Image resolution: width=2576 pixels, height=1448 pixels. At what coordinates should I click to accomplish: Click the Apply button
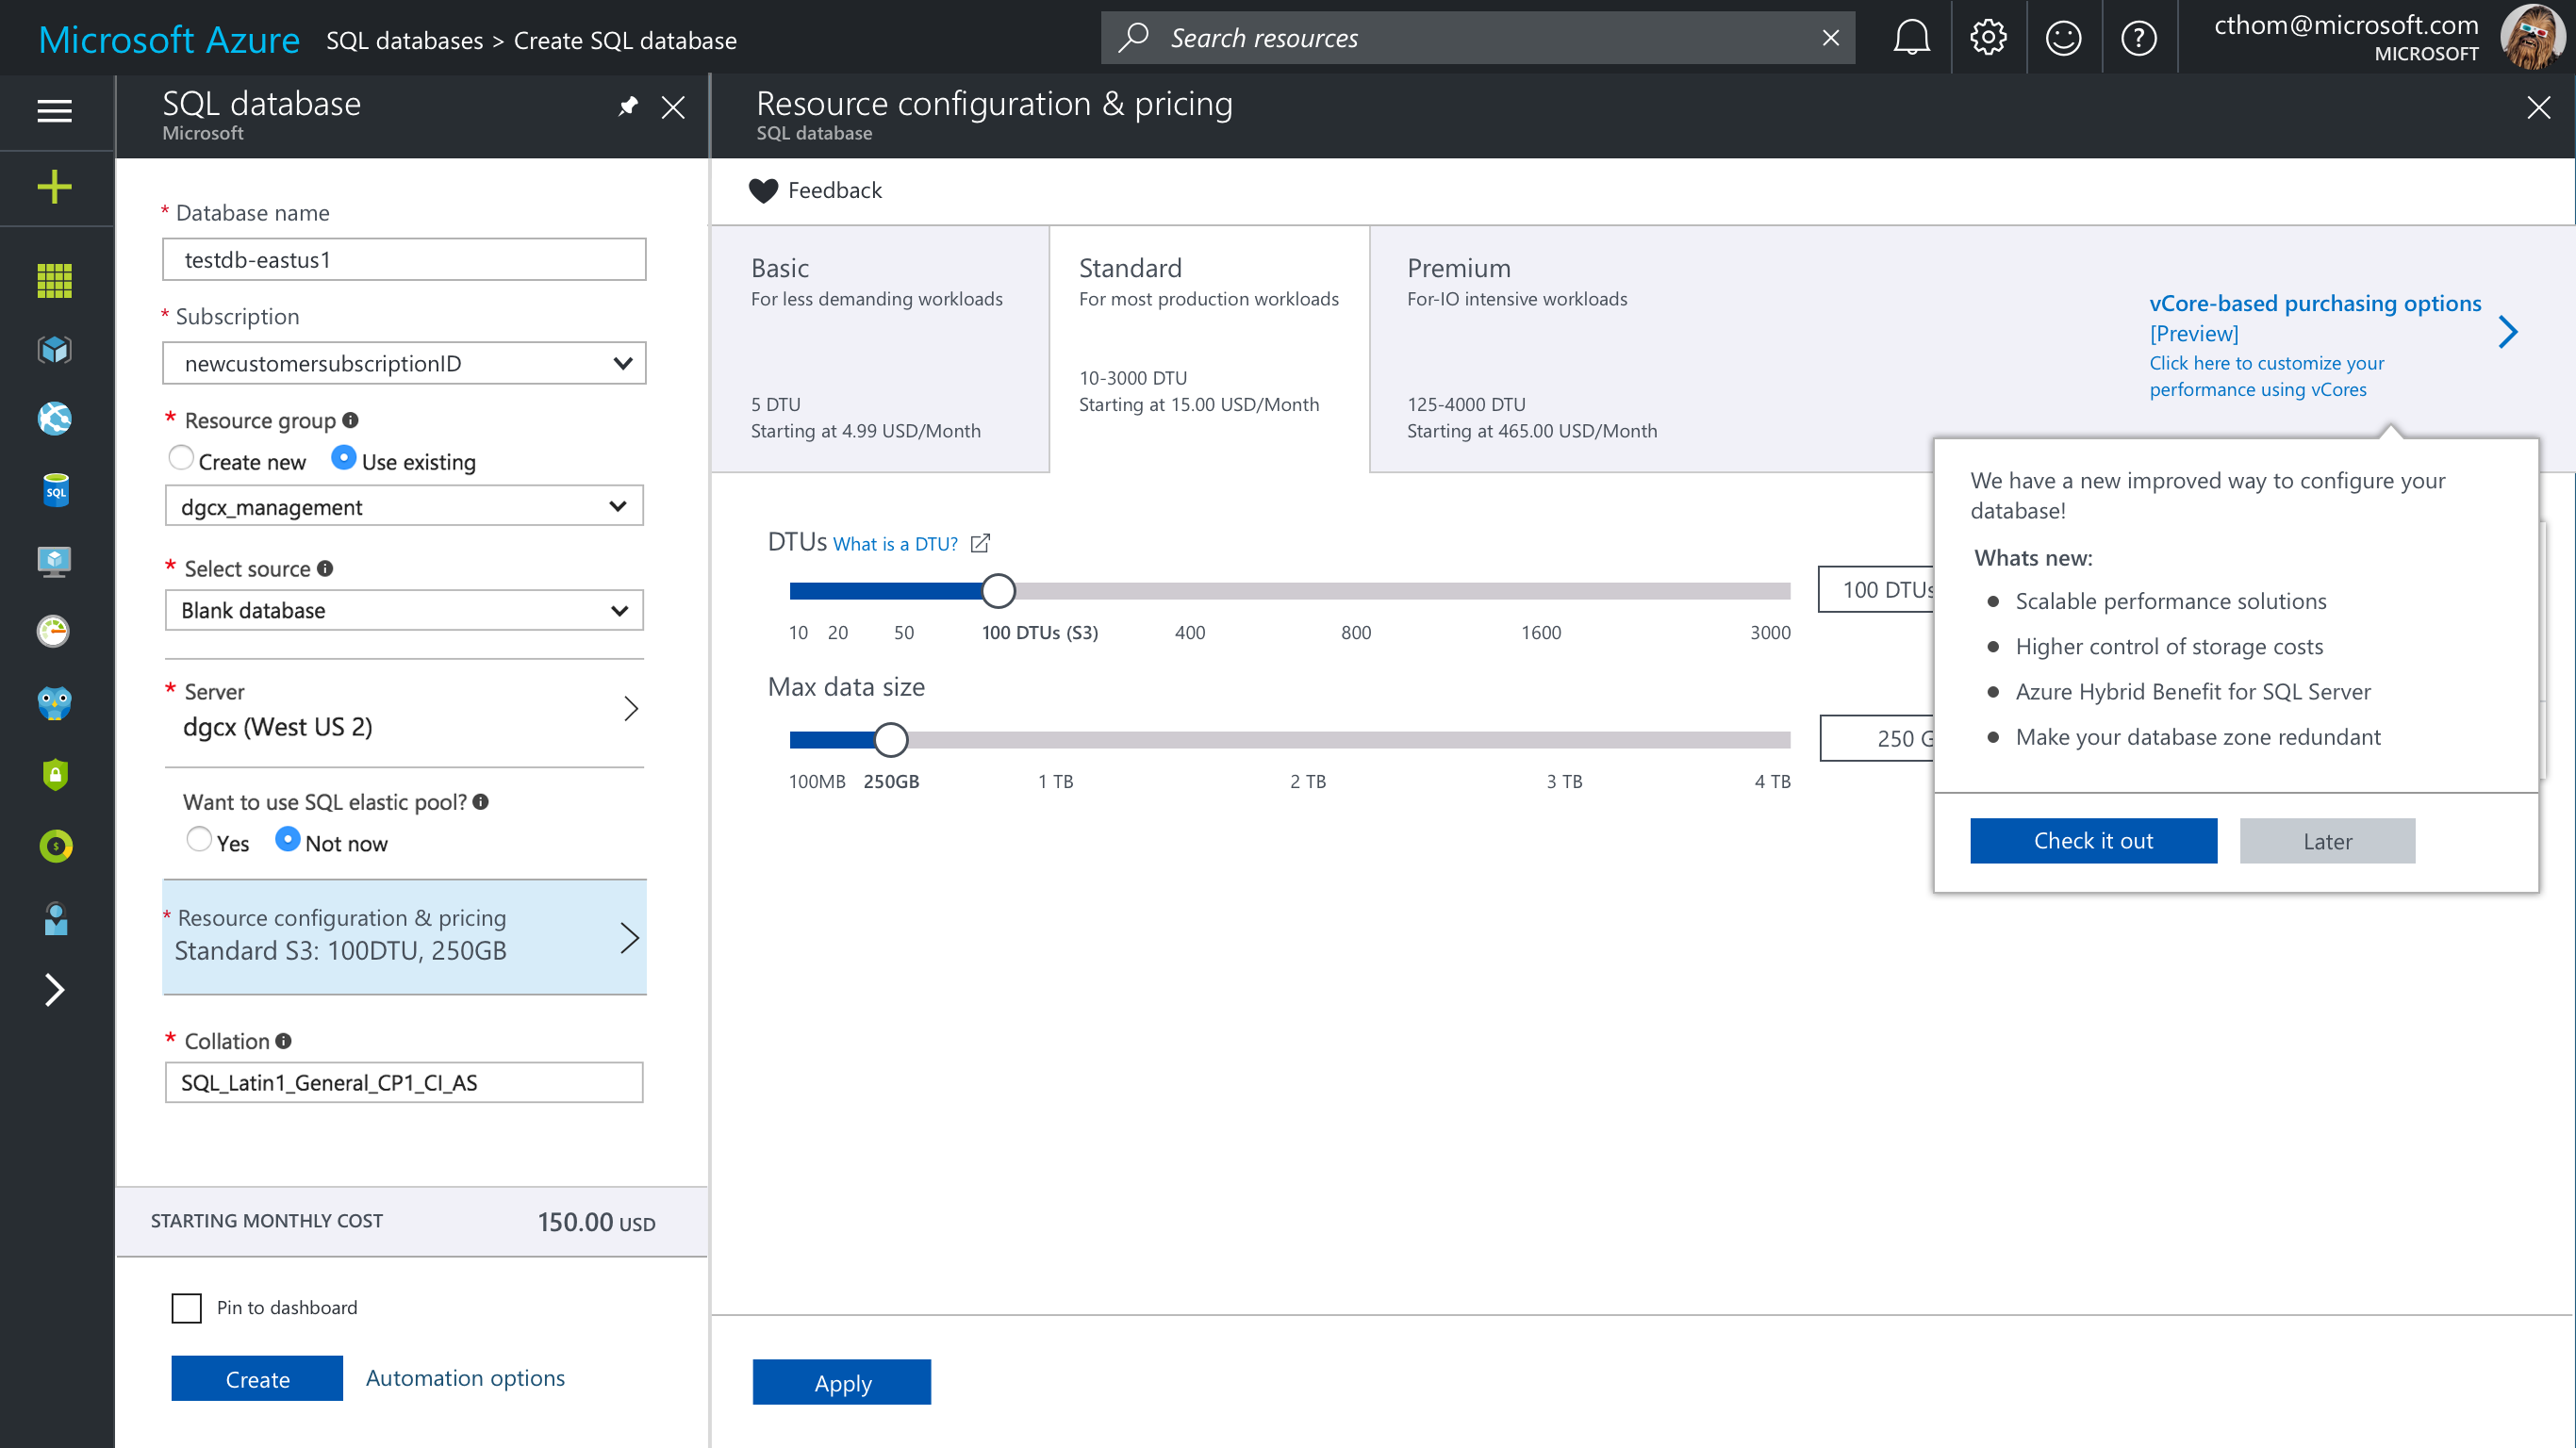[842, 1382]
